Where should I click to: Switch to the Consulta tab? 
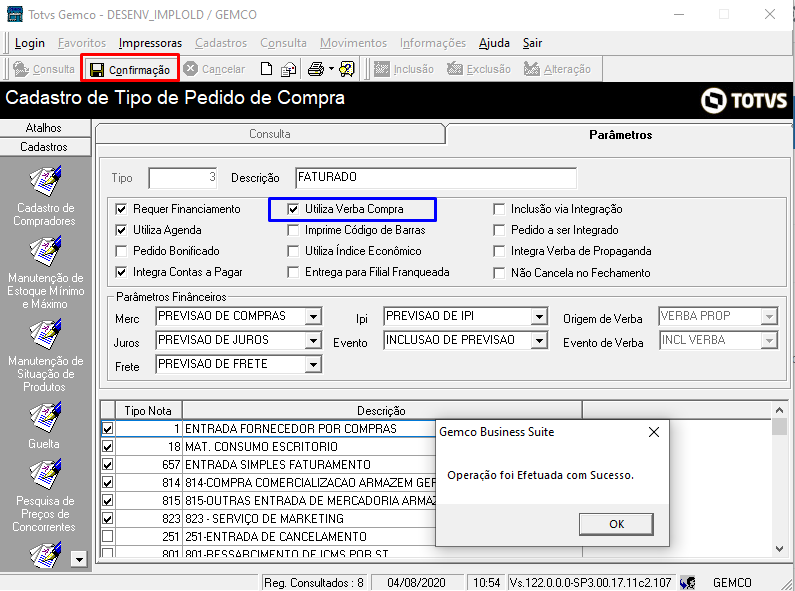point(270,134)
